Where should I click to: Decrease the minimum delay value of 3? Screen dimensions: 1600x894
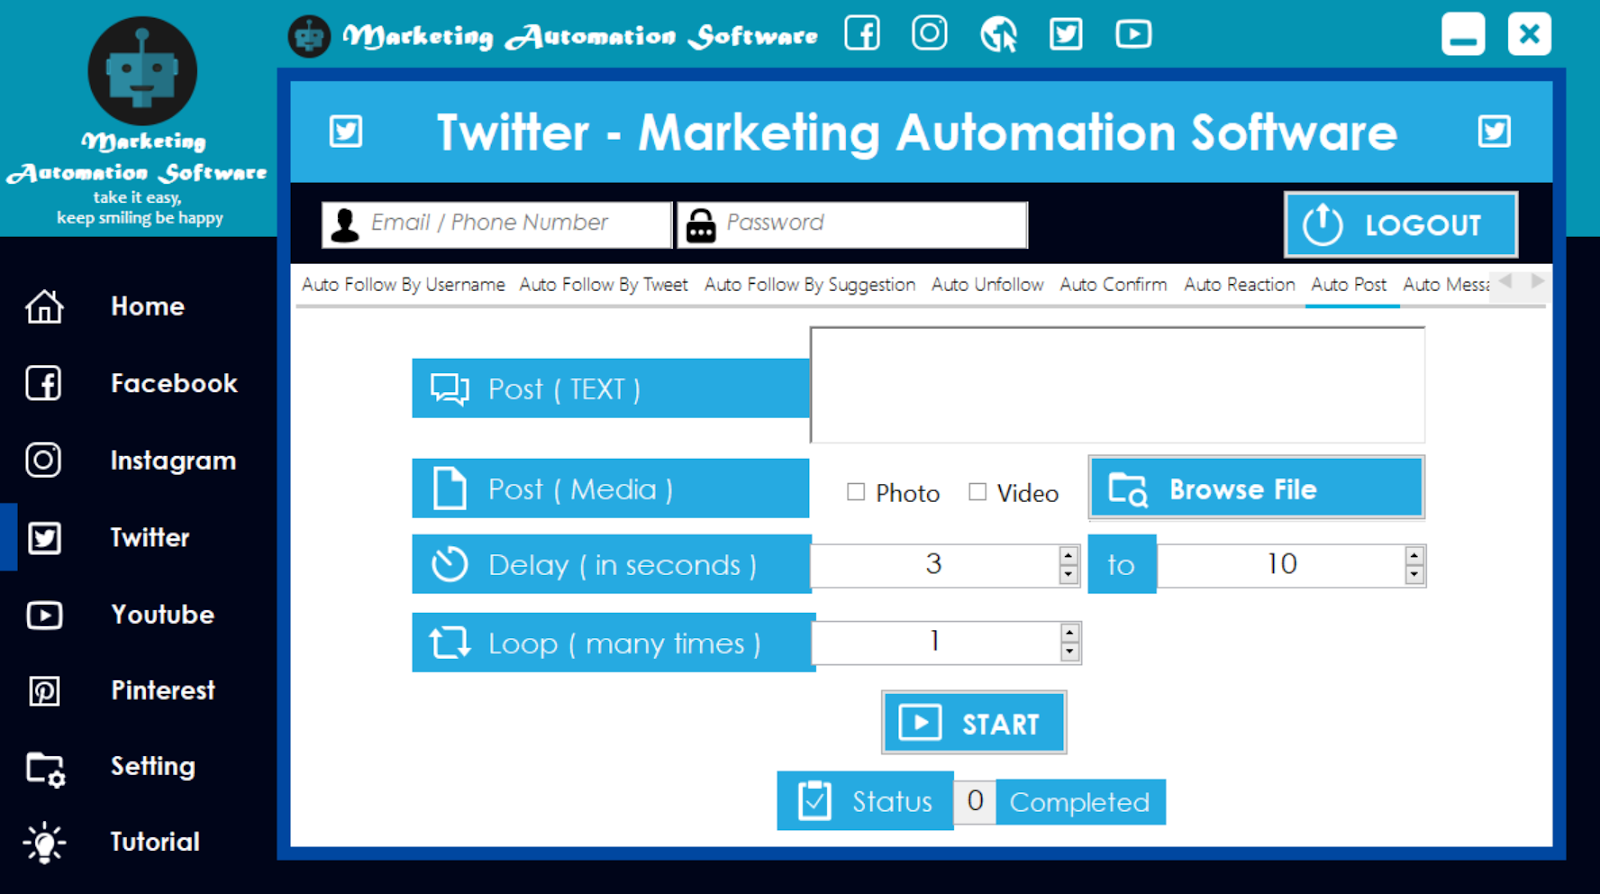coord(1068,574)
